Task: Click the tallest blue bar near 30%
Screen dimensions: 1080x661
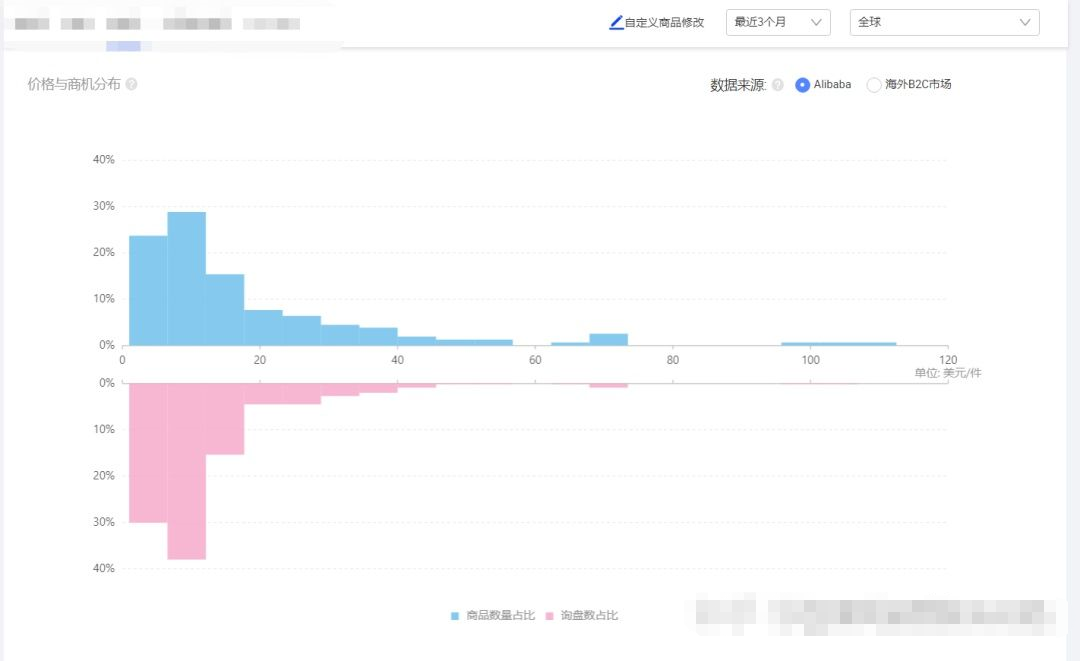Action: coord(187,279)
